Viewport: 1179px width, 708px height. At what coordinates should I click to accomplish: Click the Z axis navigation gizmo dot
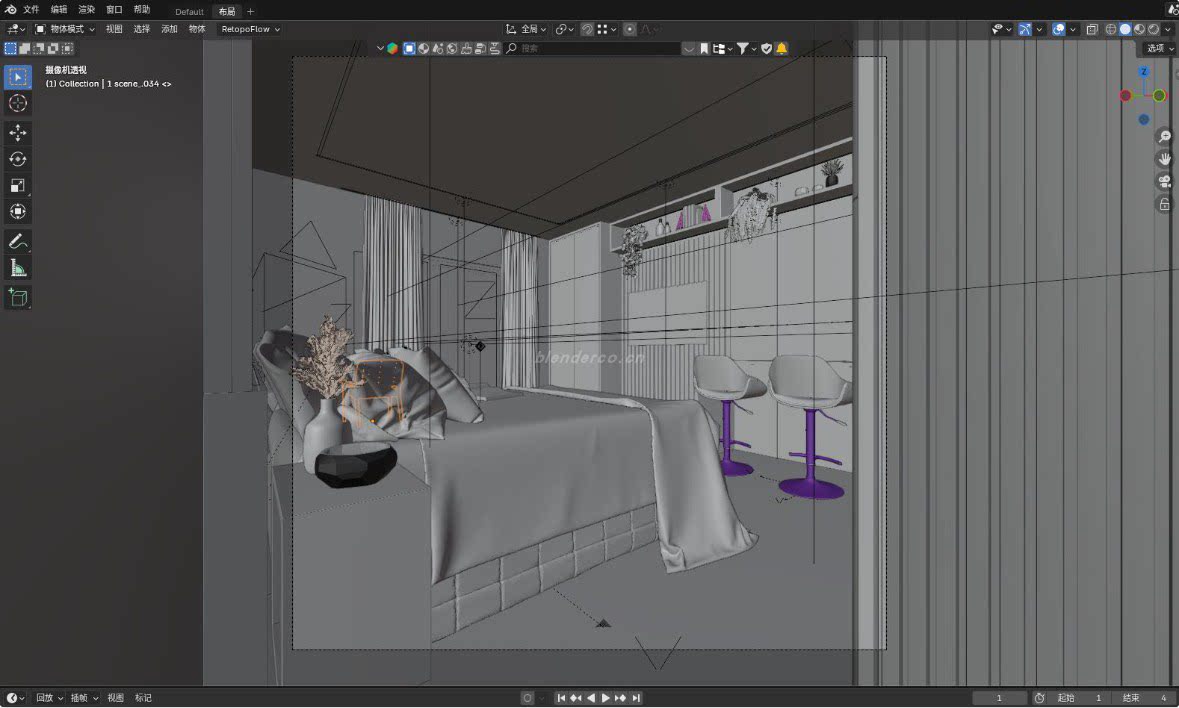tap(1144, 72)
